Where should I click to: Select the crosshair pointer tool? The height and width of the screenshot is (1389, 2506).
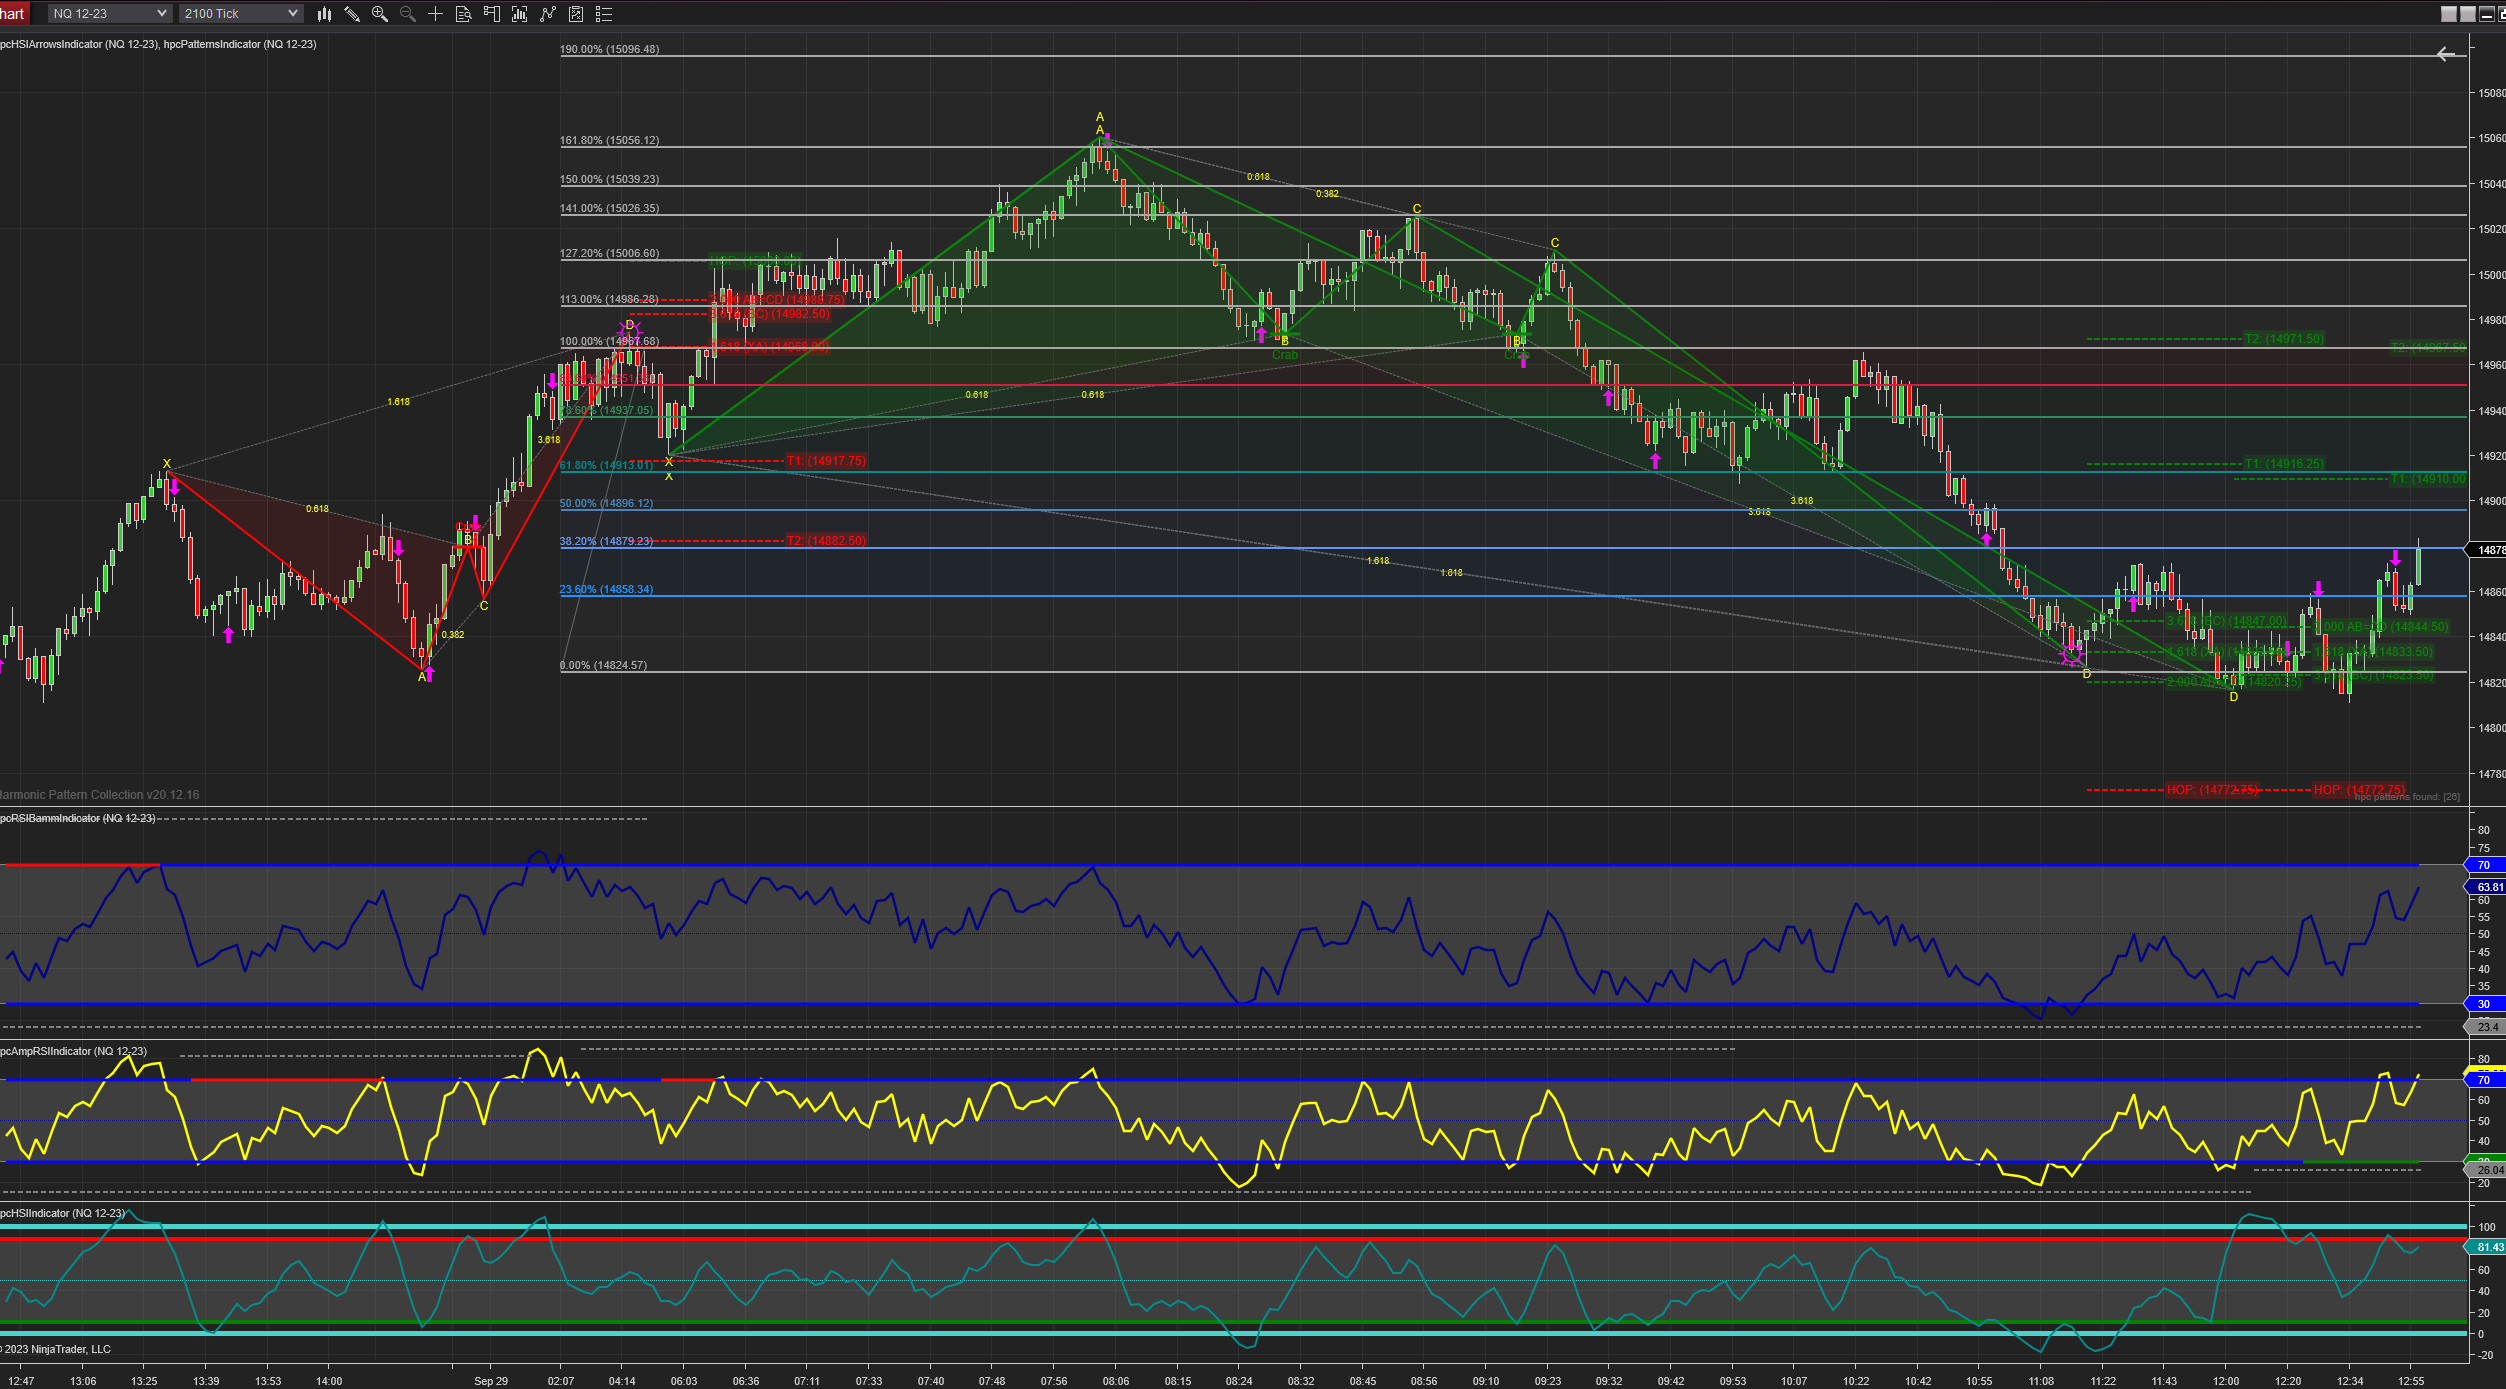click(435, 14)
